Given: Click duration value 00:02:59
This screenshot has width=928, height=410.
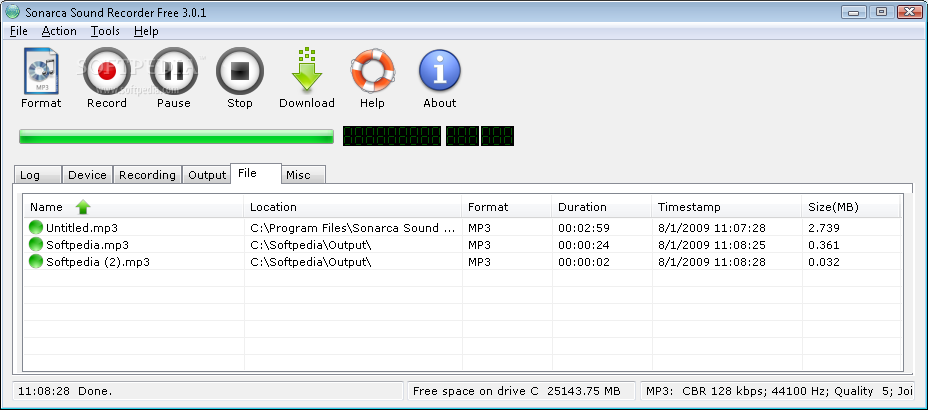Looking at the screenshot, I should coord(584,228).
